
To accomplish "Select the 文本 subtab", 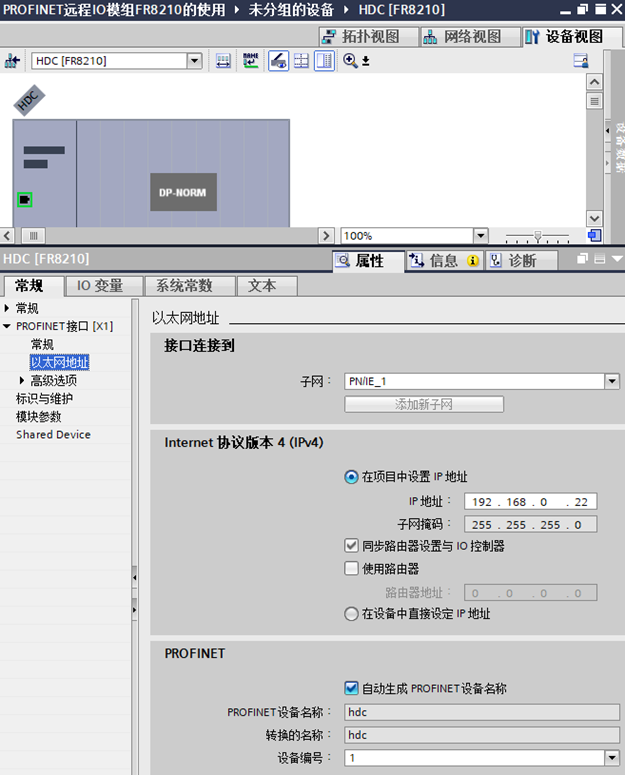I will click(x=267, y=286).
